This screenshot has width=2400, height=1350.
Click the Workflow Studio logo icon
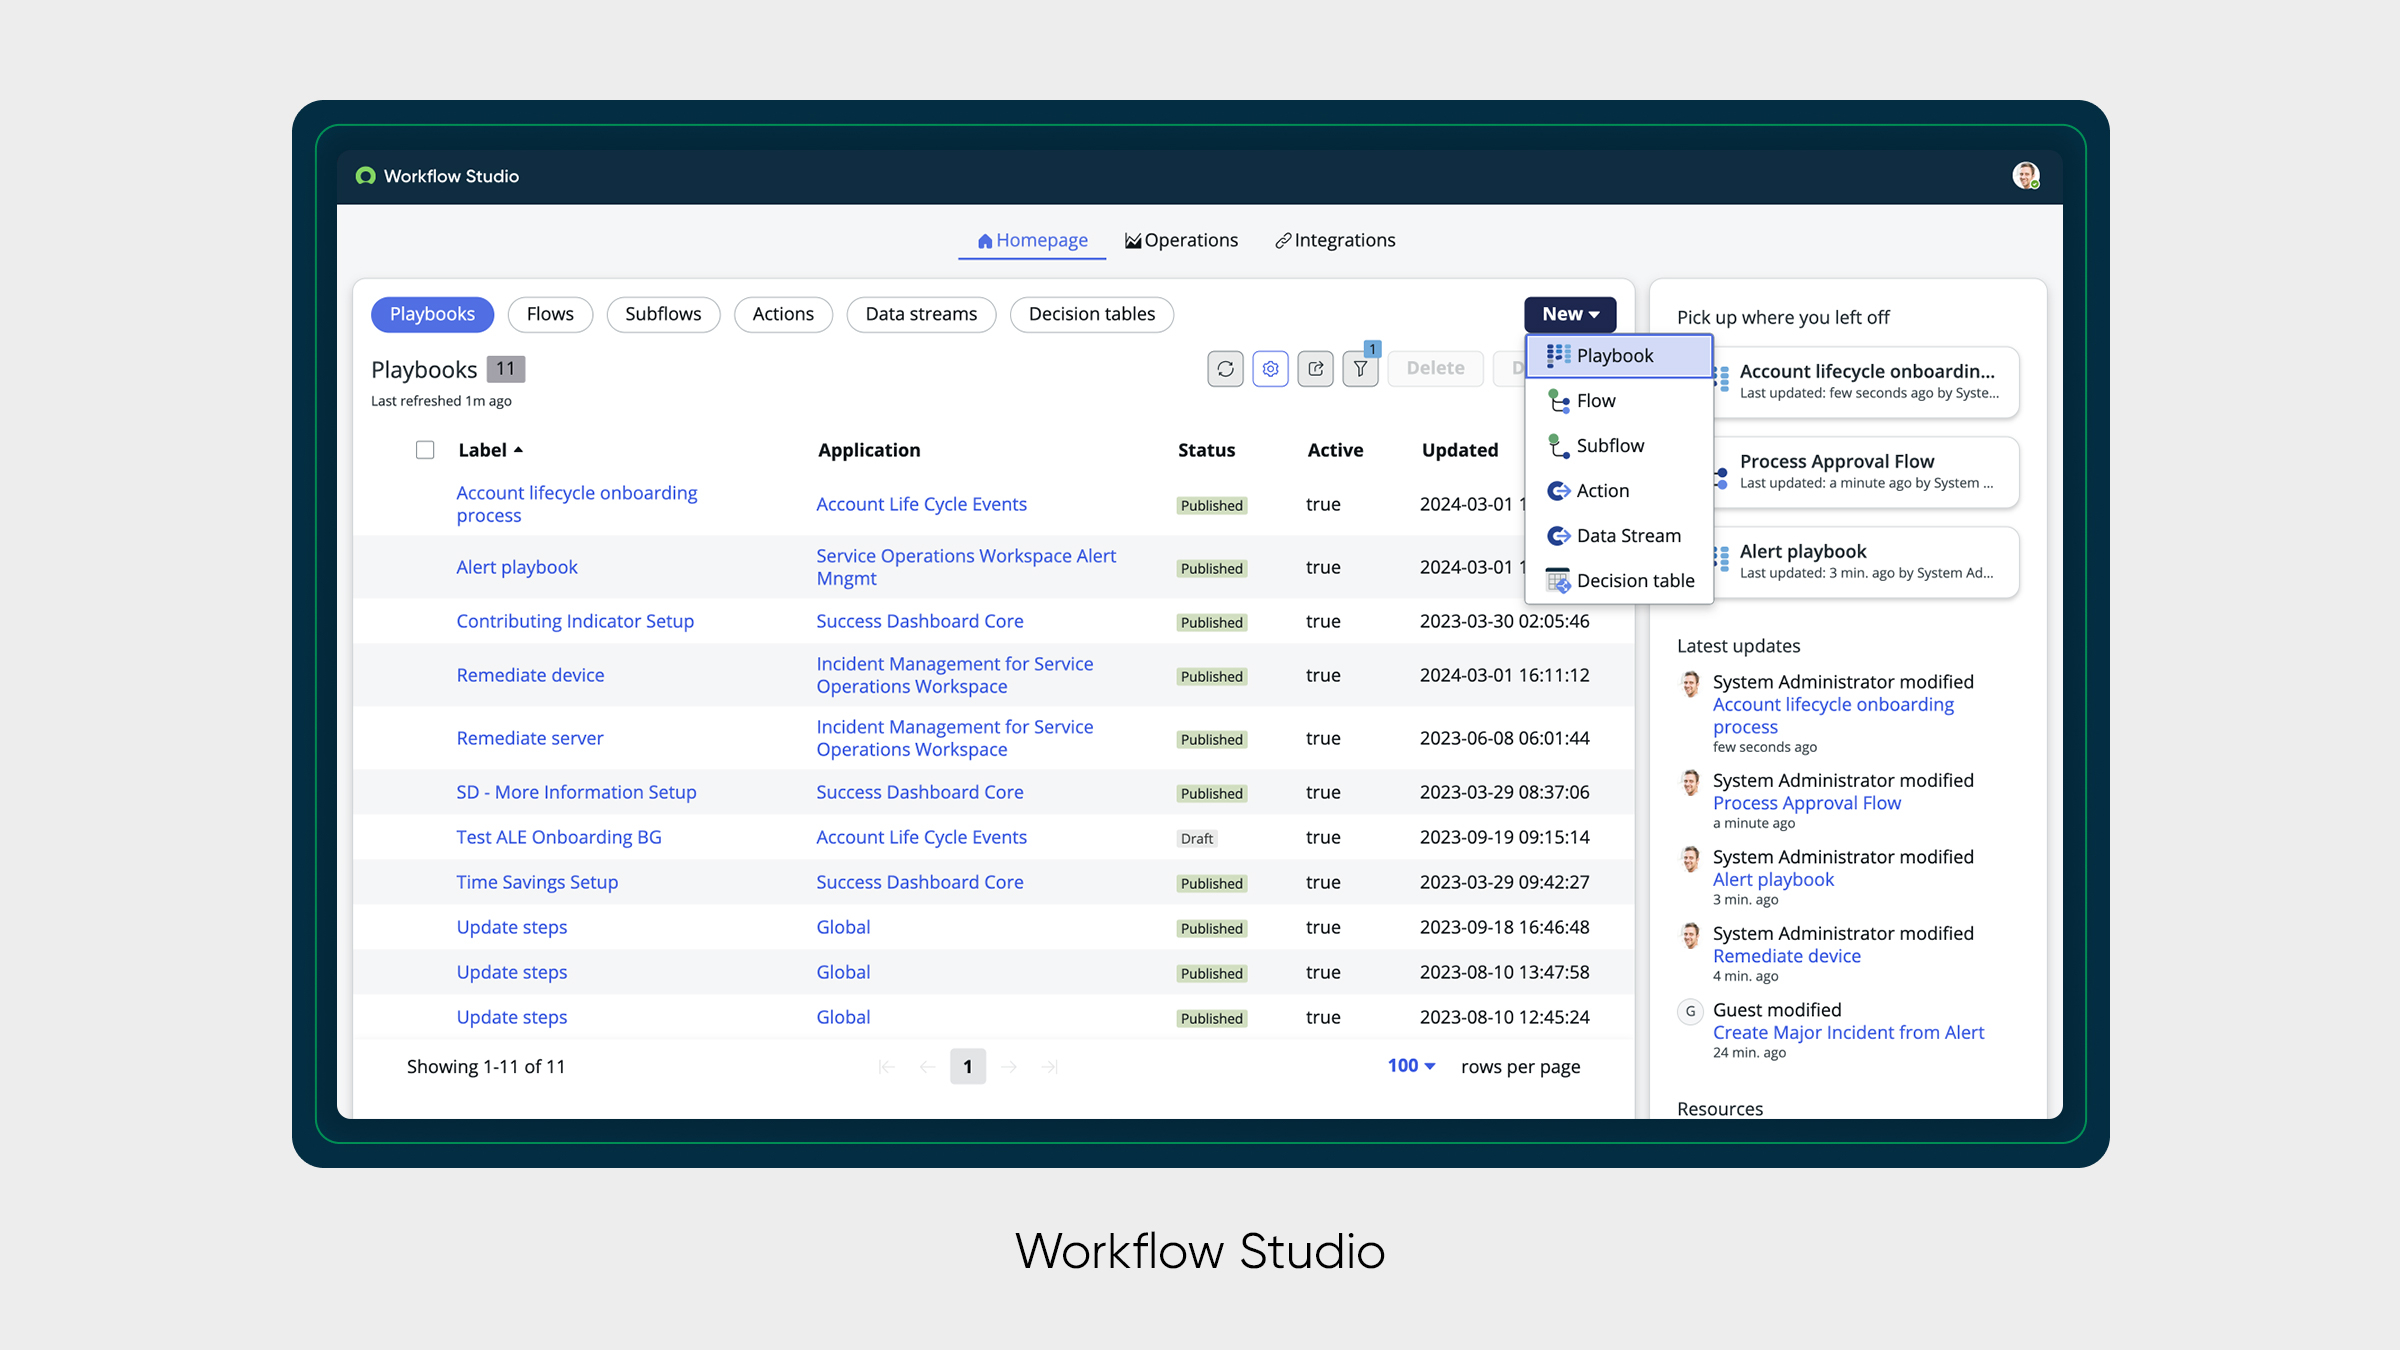[366, 176]
